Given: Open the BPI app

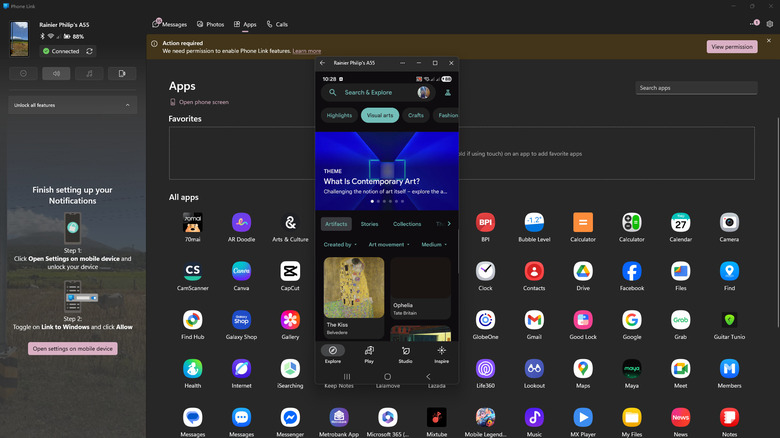Looking at the screenshot, I should pos(485,222).
